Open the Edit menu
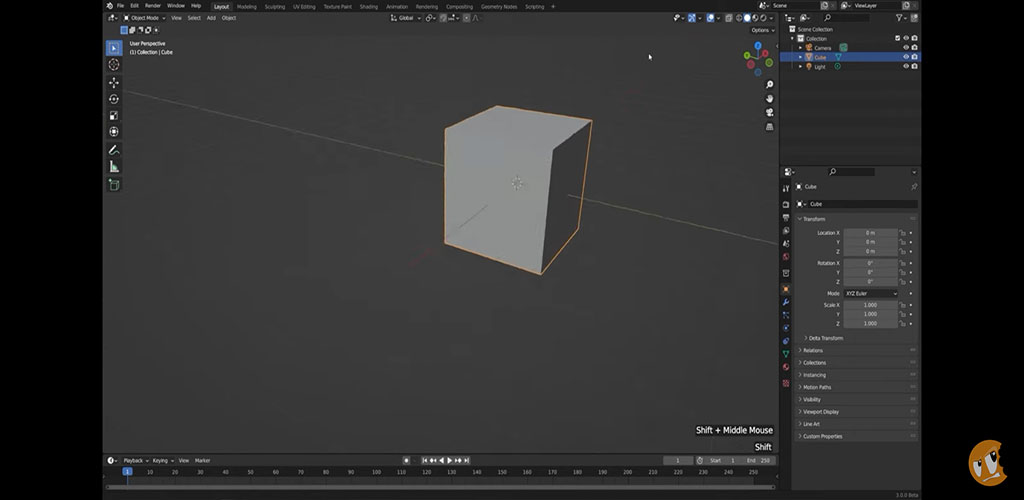Screen dimensions: 1024x500 pyautogui.click(x=134, y=6)
